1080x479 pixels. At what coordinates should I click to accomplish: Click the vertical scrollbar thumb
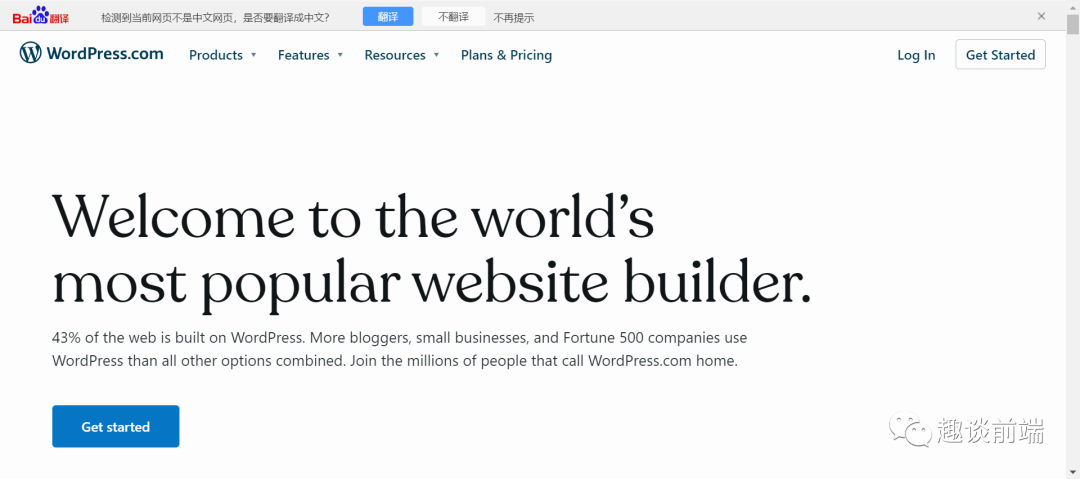1072,23
